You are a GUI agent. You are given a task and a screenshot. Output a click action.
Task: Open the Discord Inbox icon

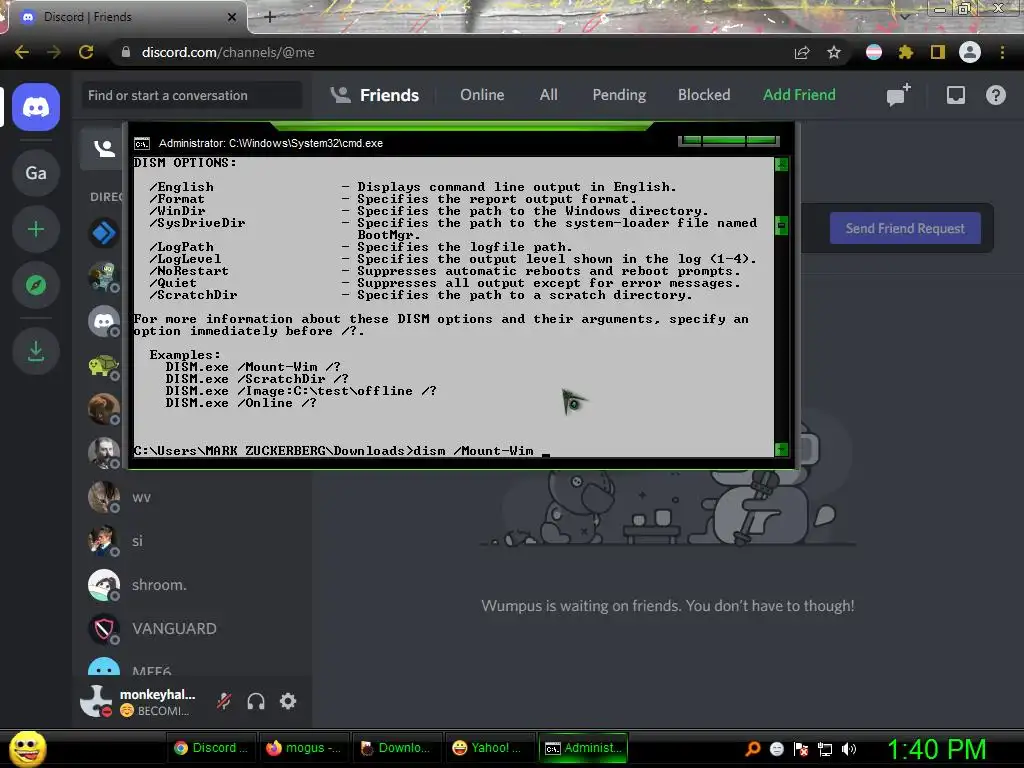[955, 95]
